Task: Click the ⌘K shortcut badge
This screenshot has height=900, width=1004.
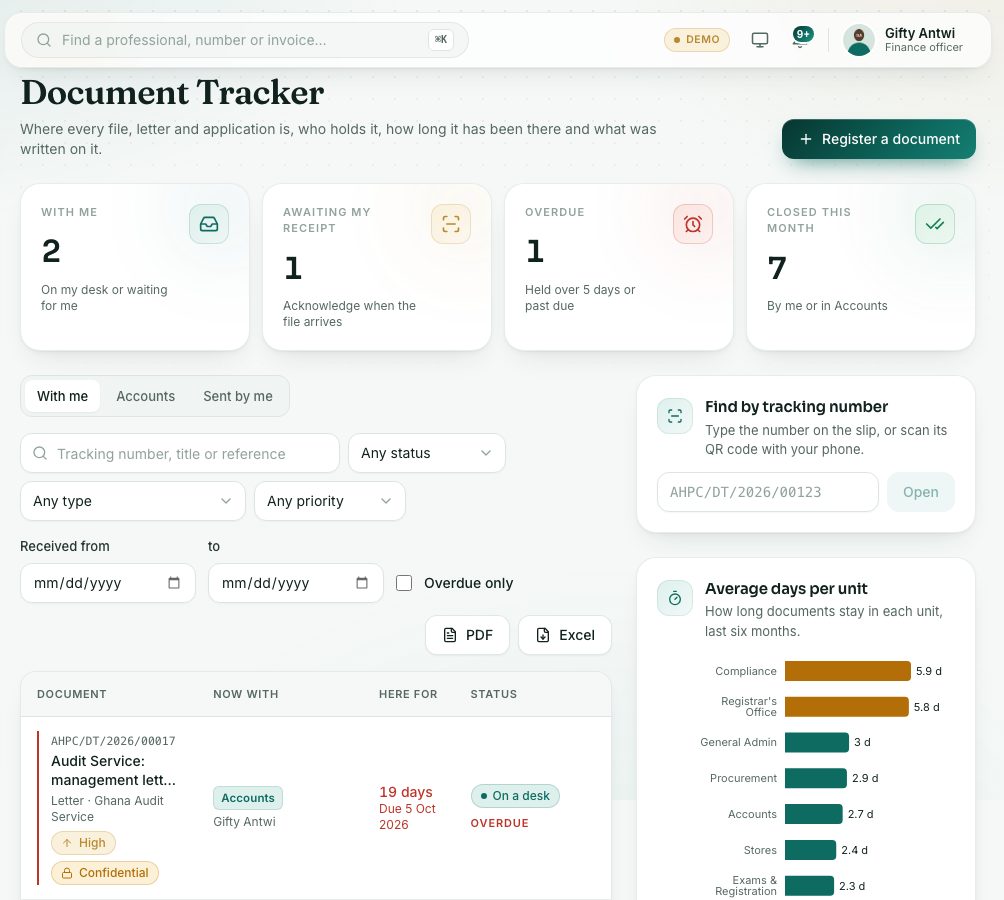Action: (x=441, y=39)
